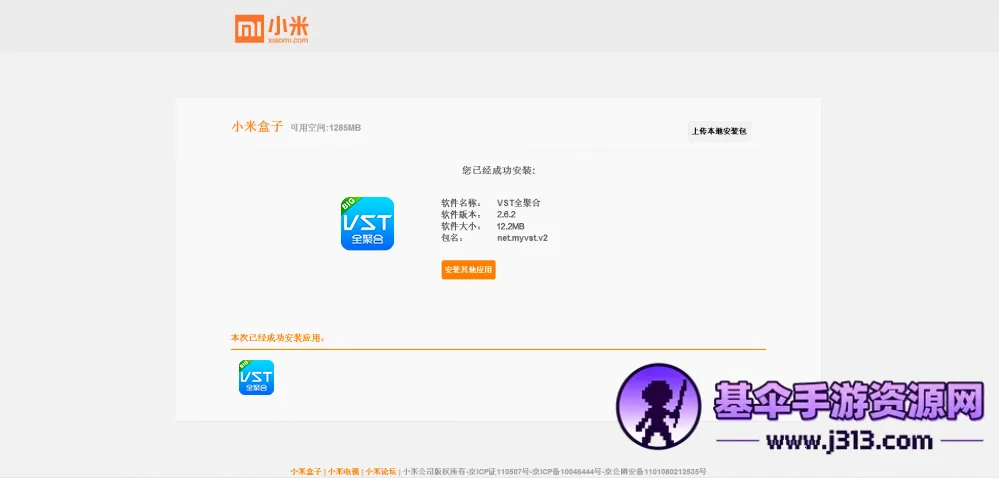Click the 小米盒子 orange heading
Screen dimensions: 999x478
(257, 127)
